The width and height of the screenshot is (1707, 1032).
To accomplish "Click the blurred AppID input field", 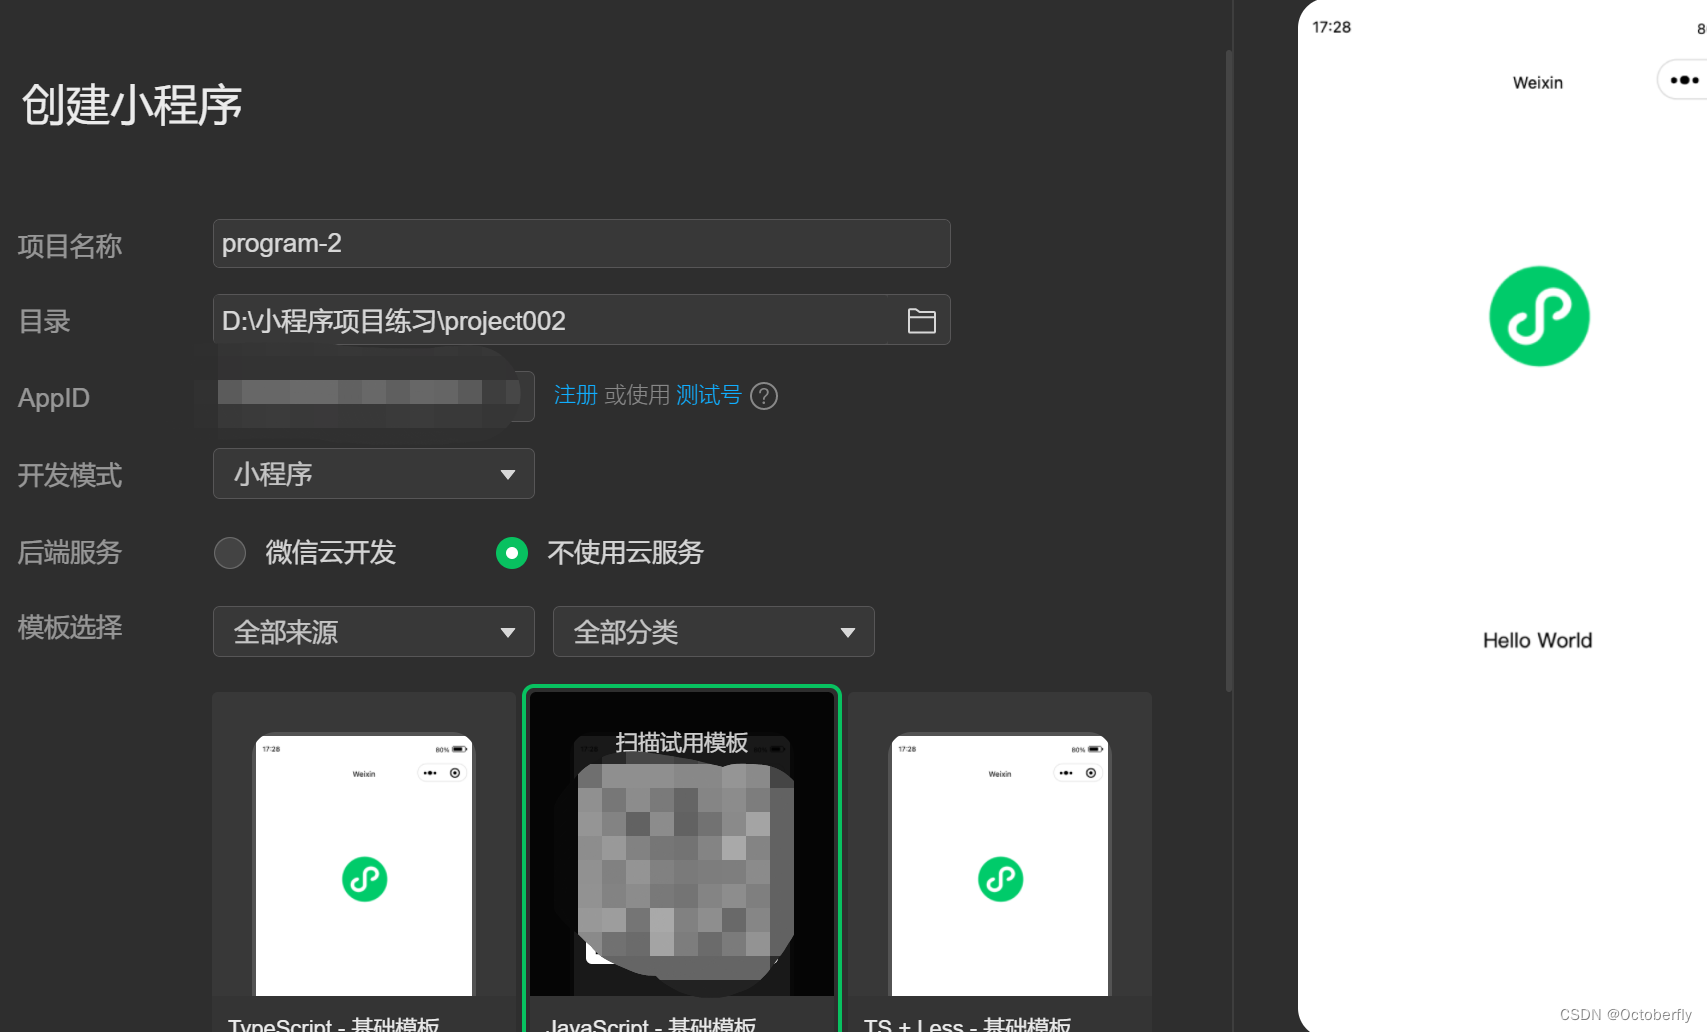I will coord(374,396).
